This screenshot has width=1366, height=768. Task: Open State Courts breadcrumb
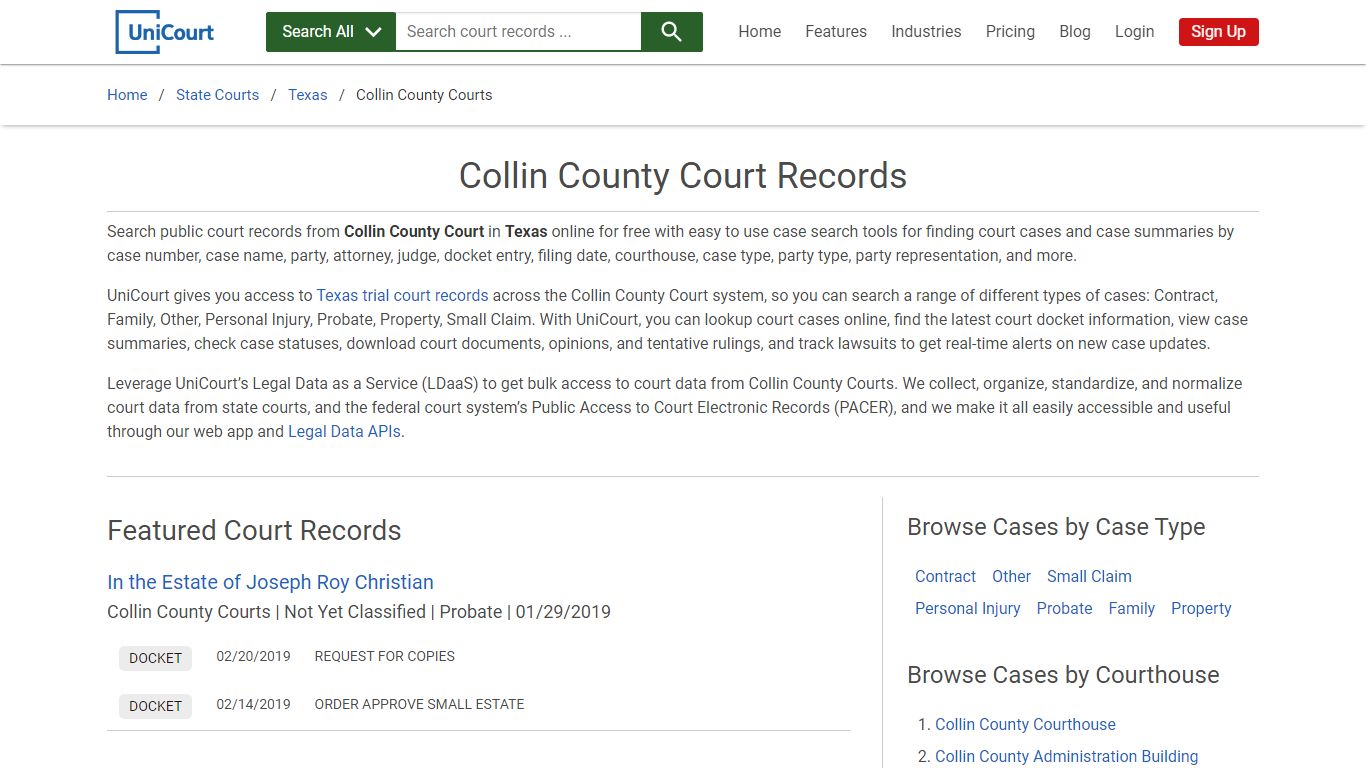point(217,95)
